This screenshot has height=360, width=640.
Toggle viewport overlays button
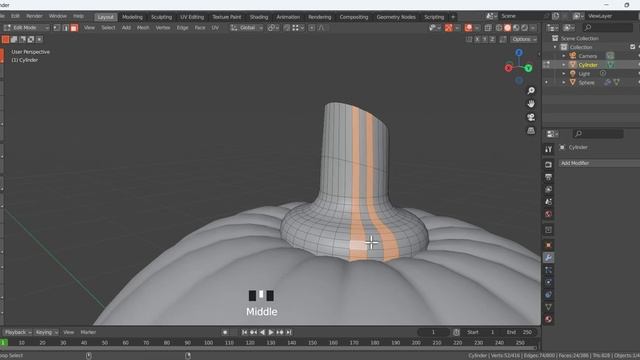click(469, 28)
